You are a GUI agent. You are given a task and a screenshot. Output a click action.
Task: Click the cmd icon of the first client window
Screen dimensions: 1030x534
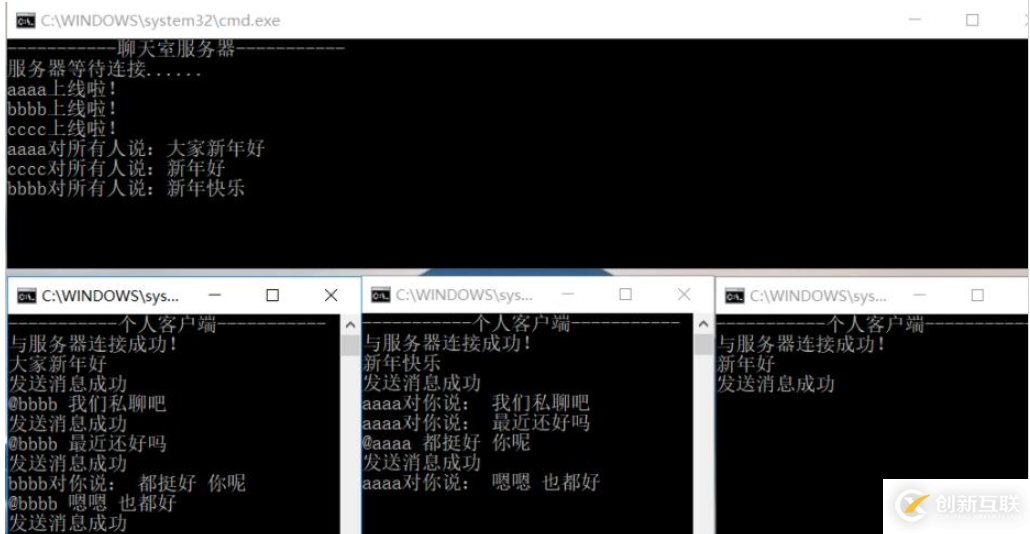tap(26, 296)
